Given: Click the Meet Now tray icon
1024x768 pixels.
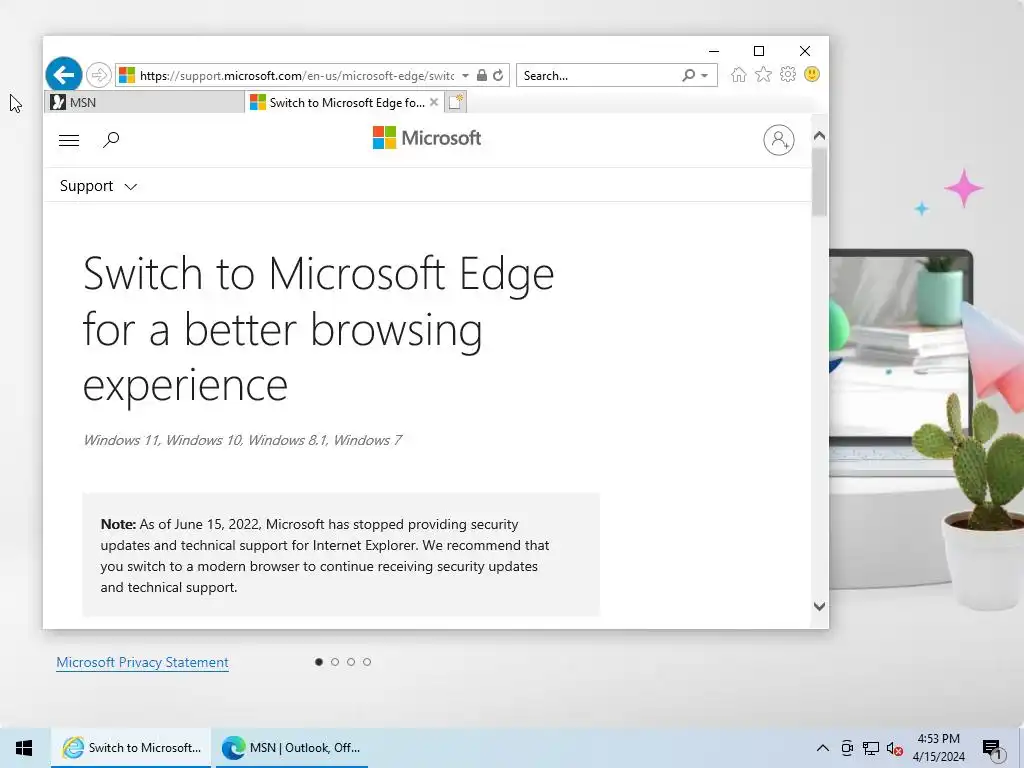Looking at the screenshot, I should [847, 748].
